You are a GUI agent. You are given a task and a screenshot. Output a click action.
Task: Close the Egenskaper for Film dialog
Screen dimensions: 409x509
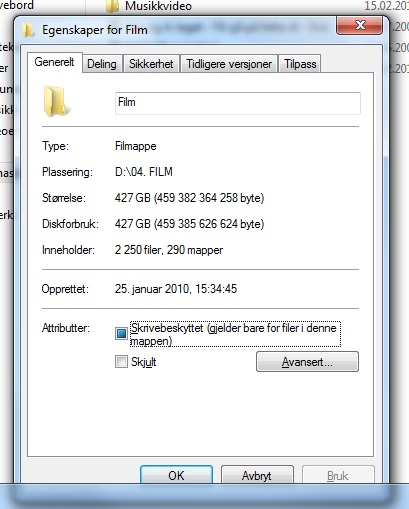tap(359, 25)
